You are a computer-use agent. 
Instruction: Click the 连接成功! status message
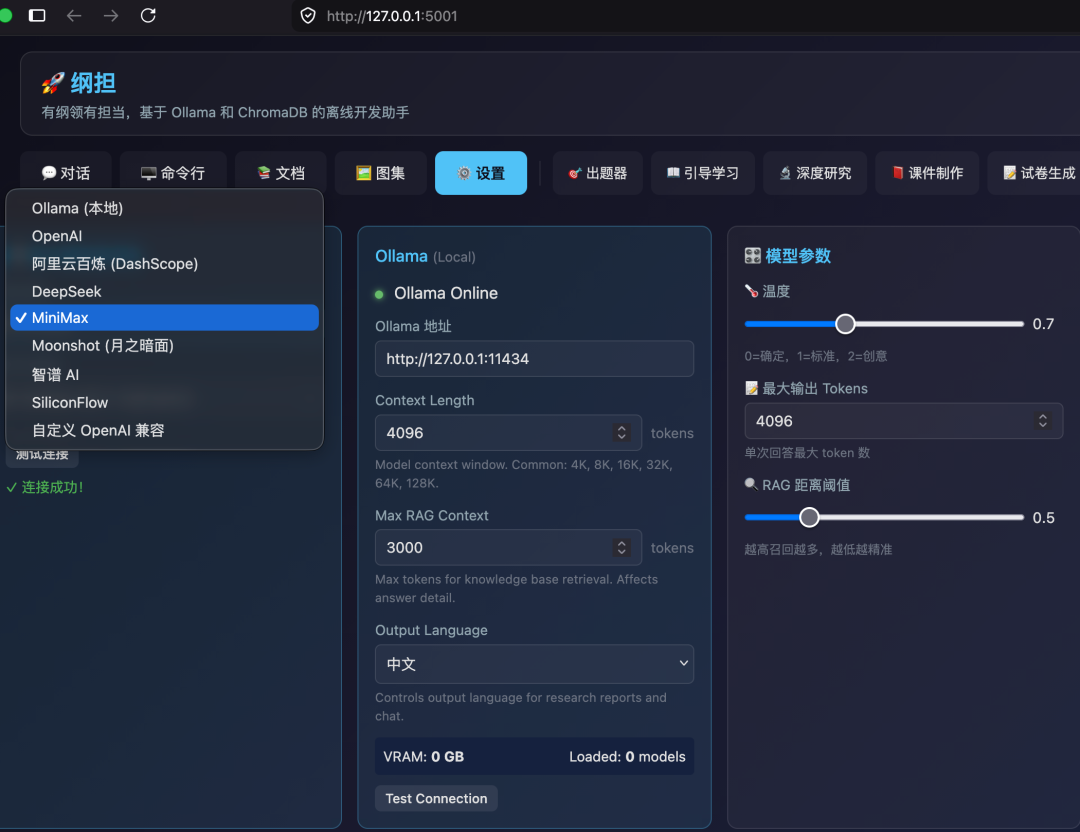point(45,488)
